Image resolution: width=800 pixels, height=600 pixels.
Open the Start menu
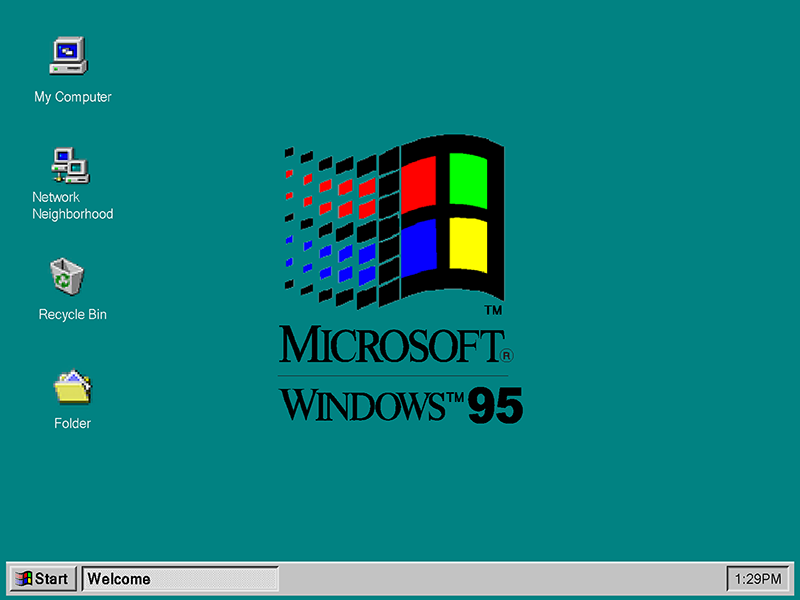click(43, 579)
